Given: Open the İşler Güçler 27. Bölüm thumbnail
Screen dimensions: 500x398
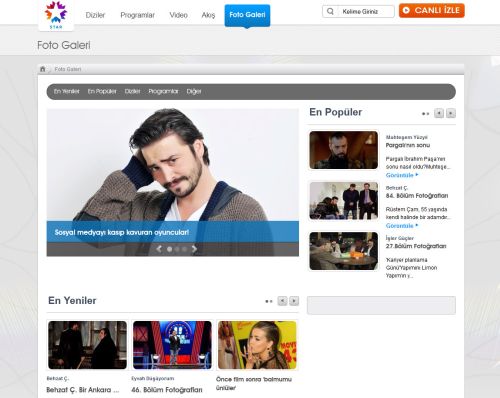Looking at the screenshot, I should (344, 251).
